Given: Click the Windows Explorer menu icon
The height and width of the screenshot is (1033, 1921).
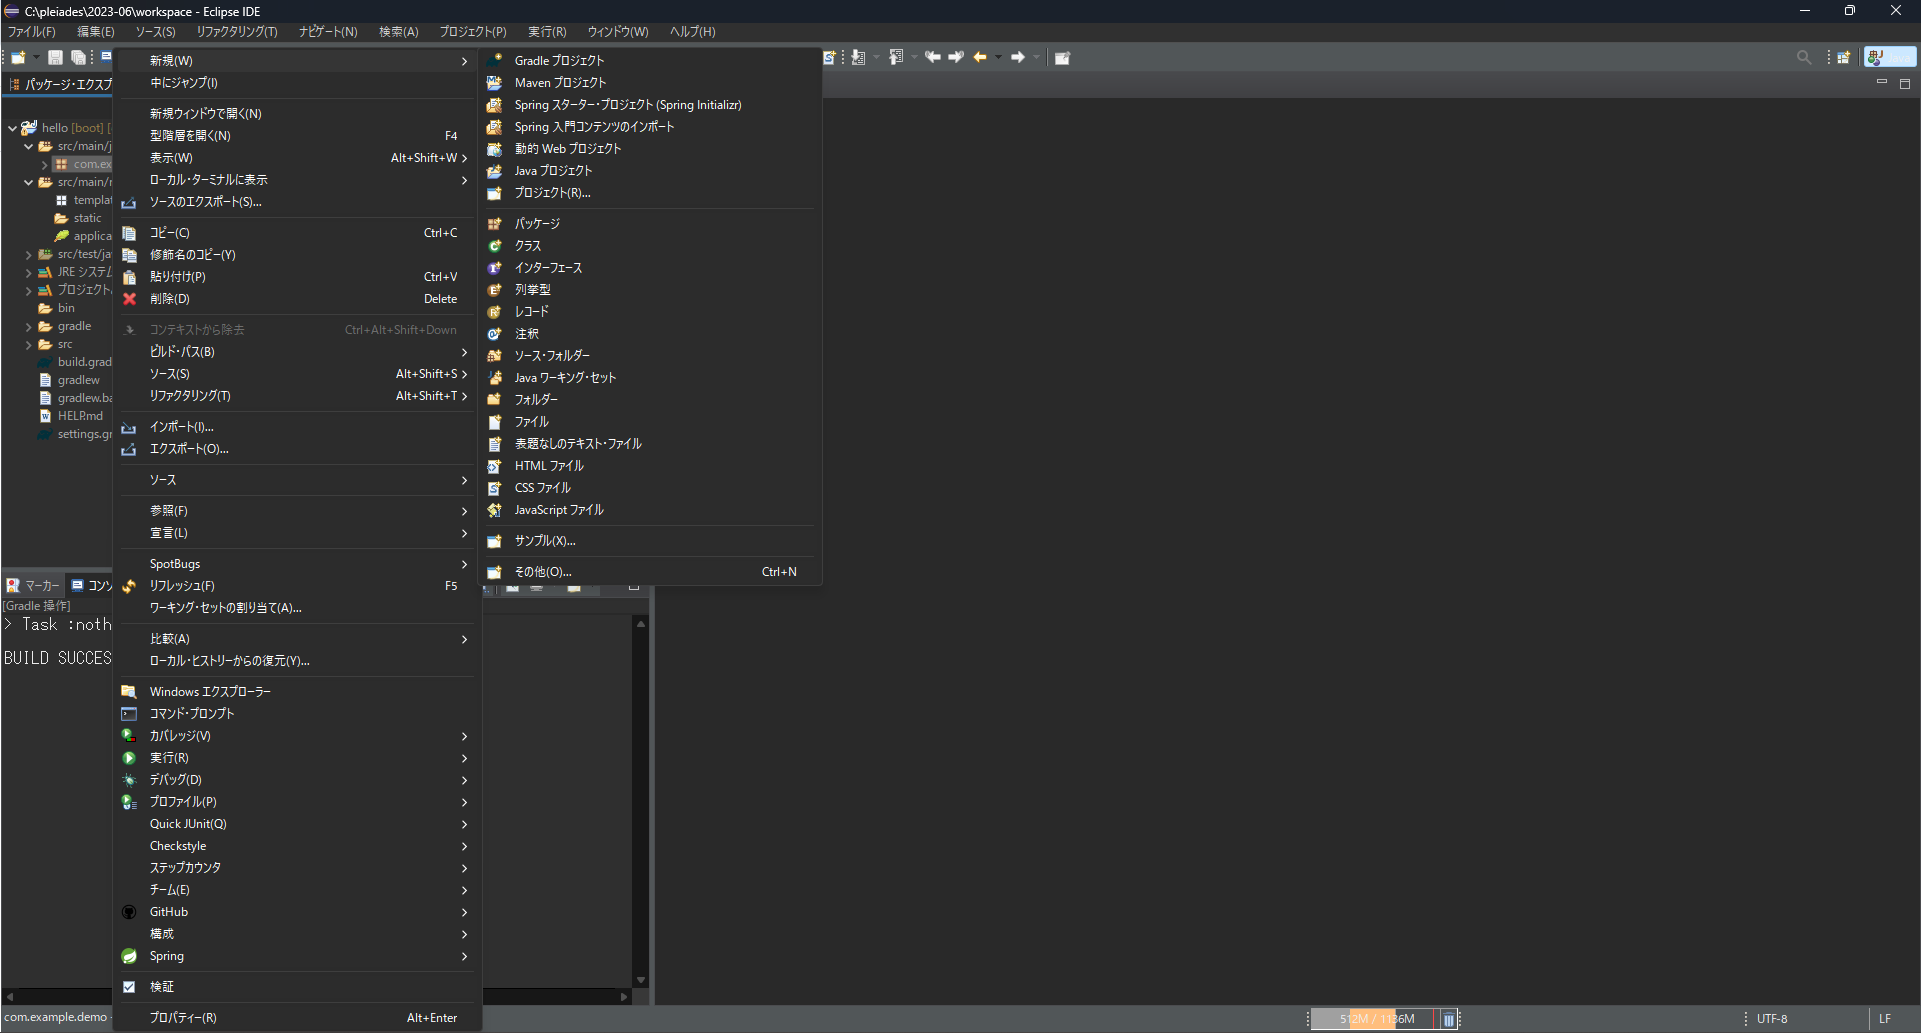Looking at the screenshot, I should [x=129, y=692].
